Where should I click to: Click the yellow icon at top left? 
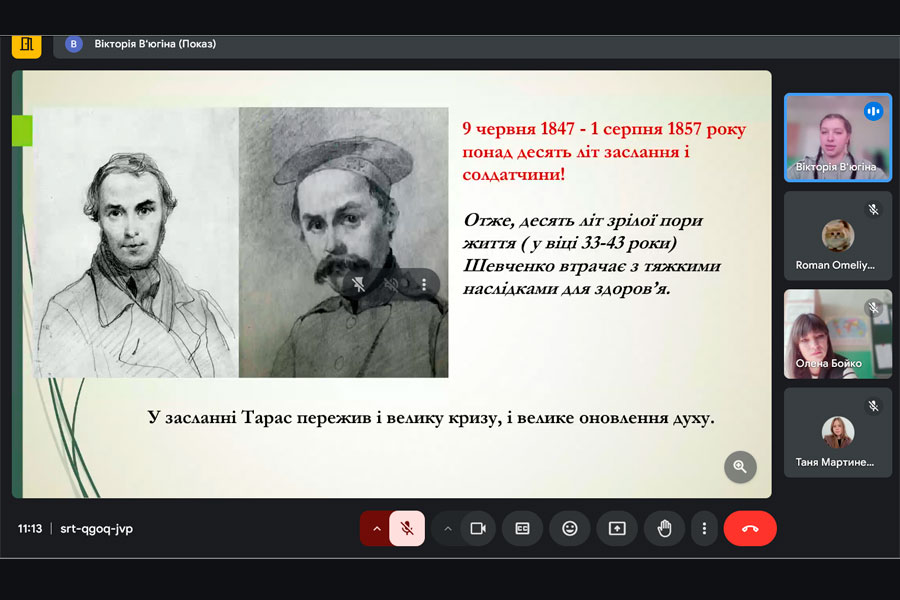(26, 45)
